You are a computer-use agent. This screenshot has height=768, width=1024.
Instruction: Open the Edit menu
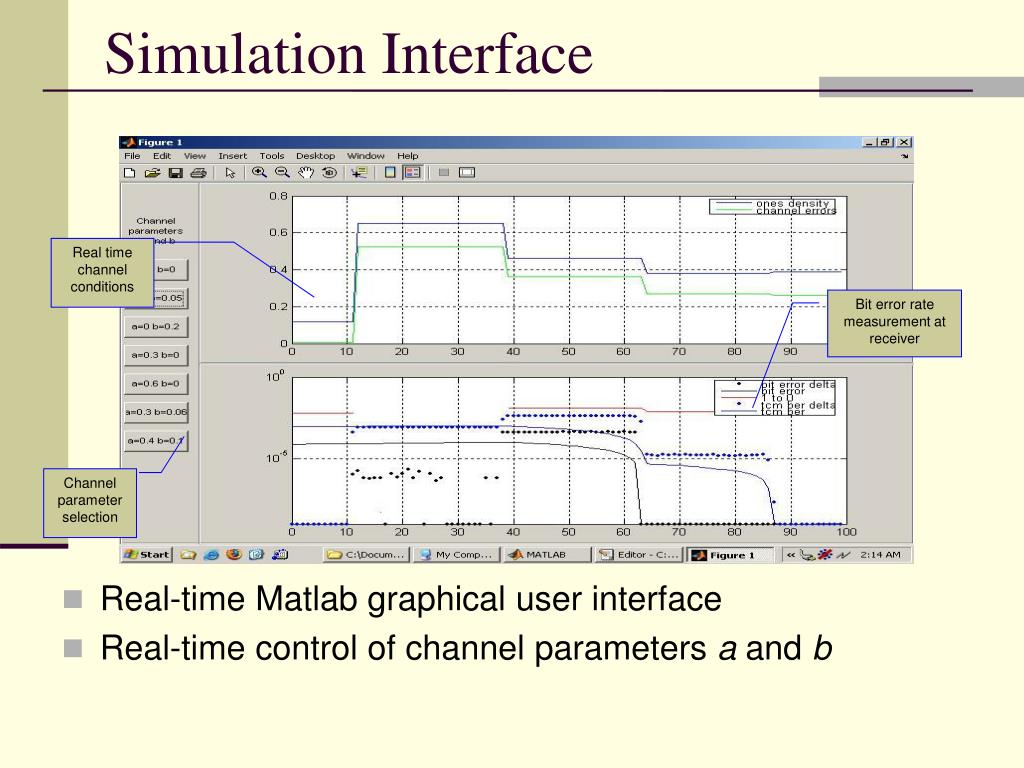coord(162,156)
